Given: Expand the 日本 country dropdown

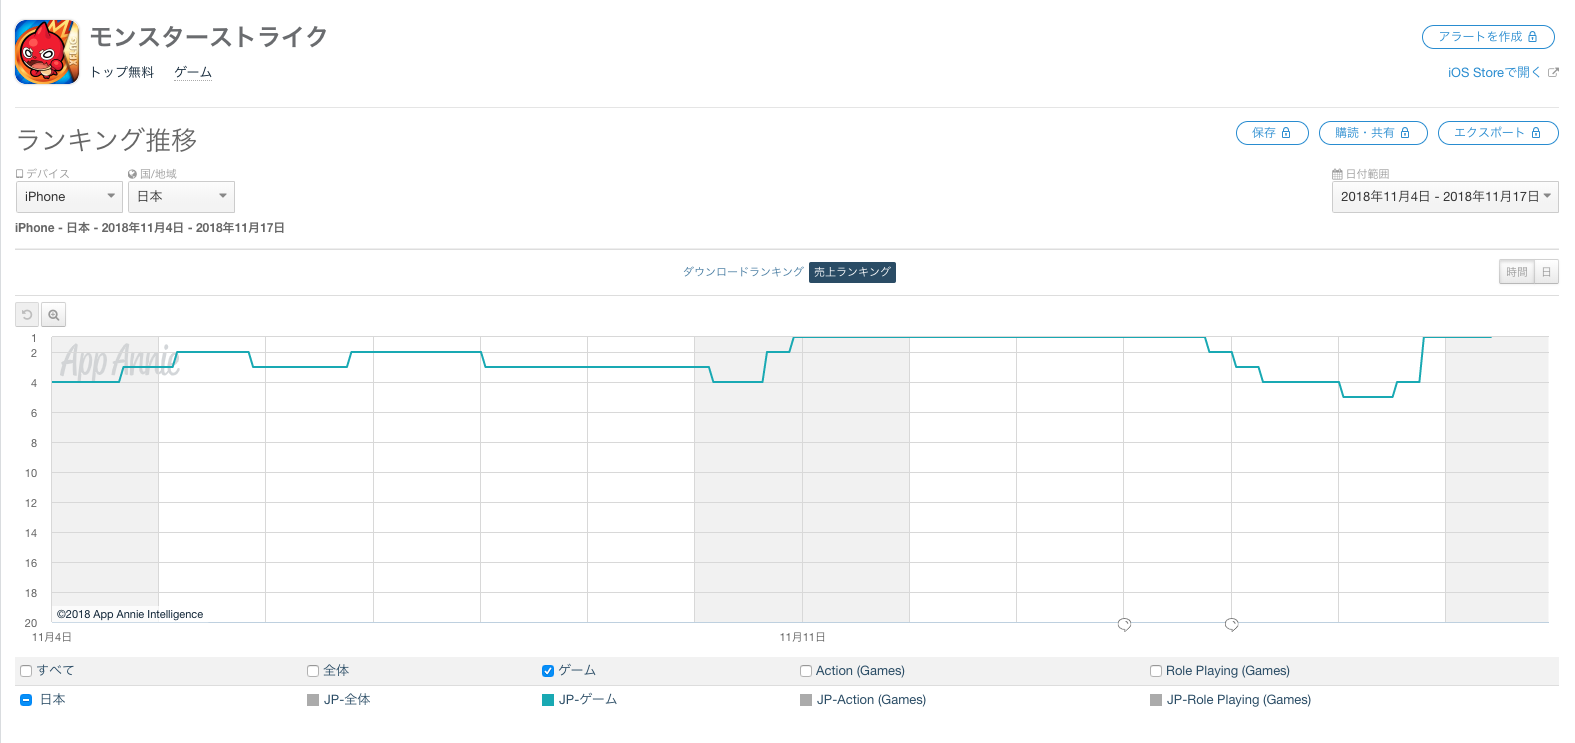Looking at the screenshot, I should [x=181, y=197].
